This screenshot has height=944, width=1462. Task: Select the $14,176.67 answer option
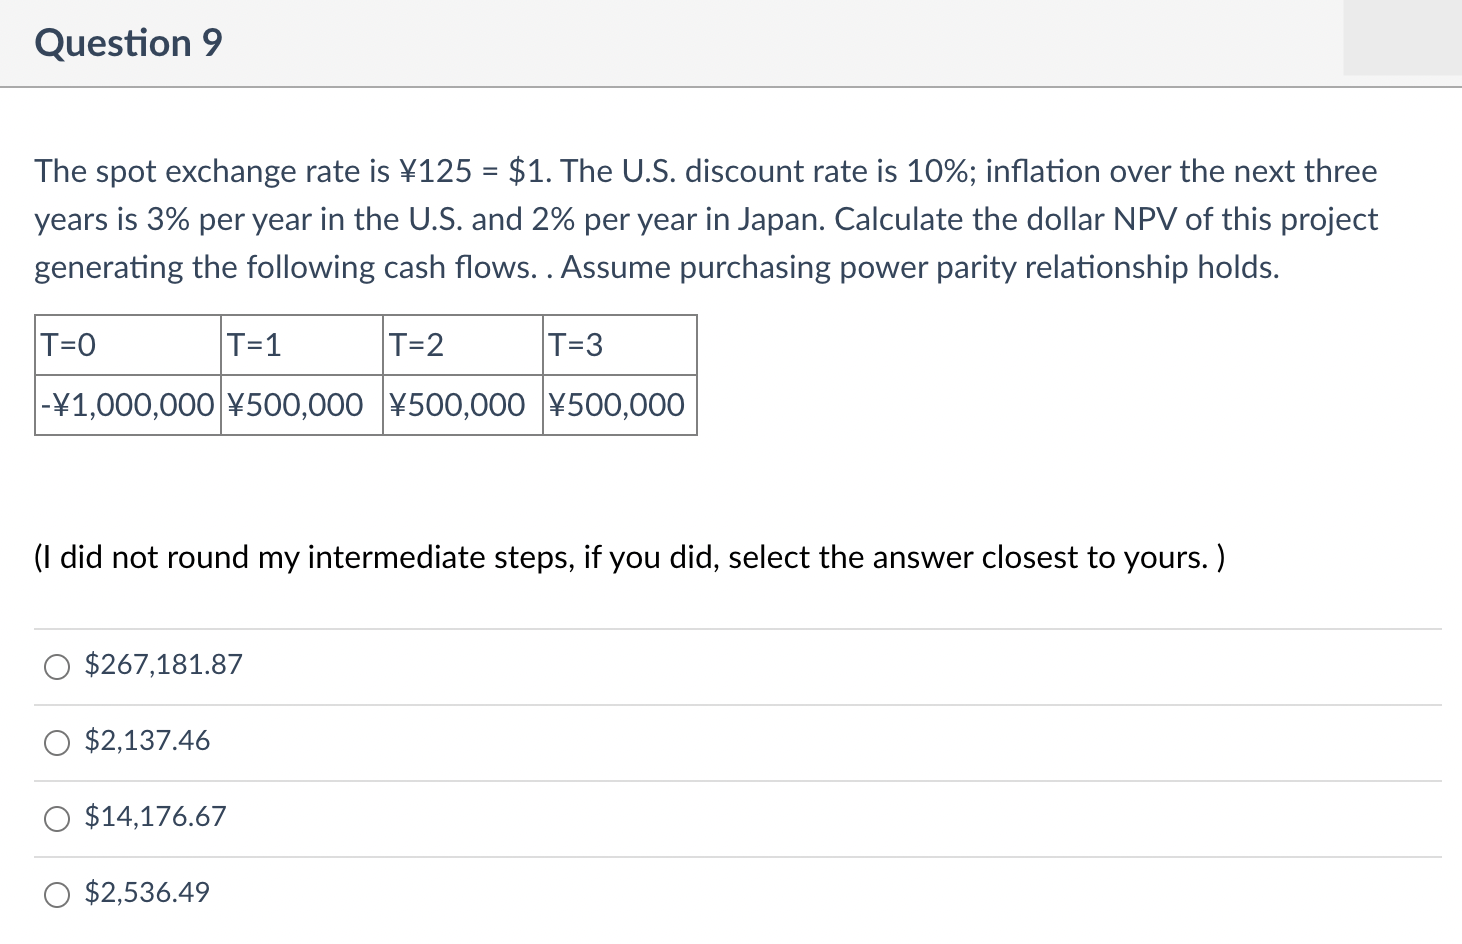tap(57, 818)
